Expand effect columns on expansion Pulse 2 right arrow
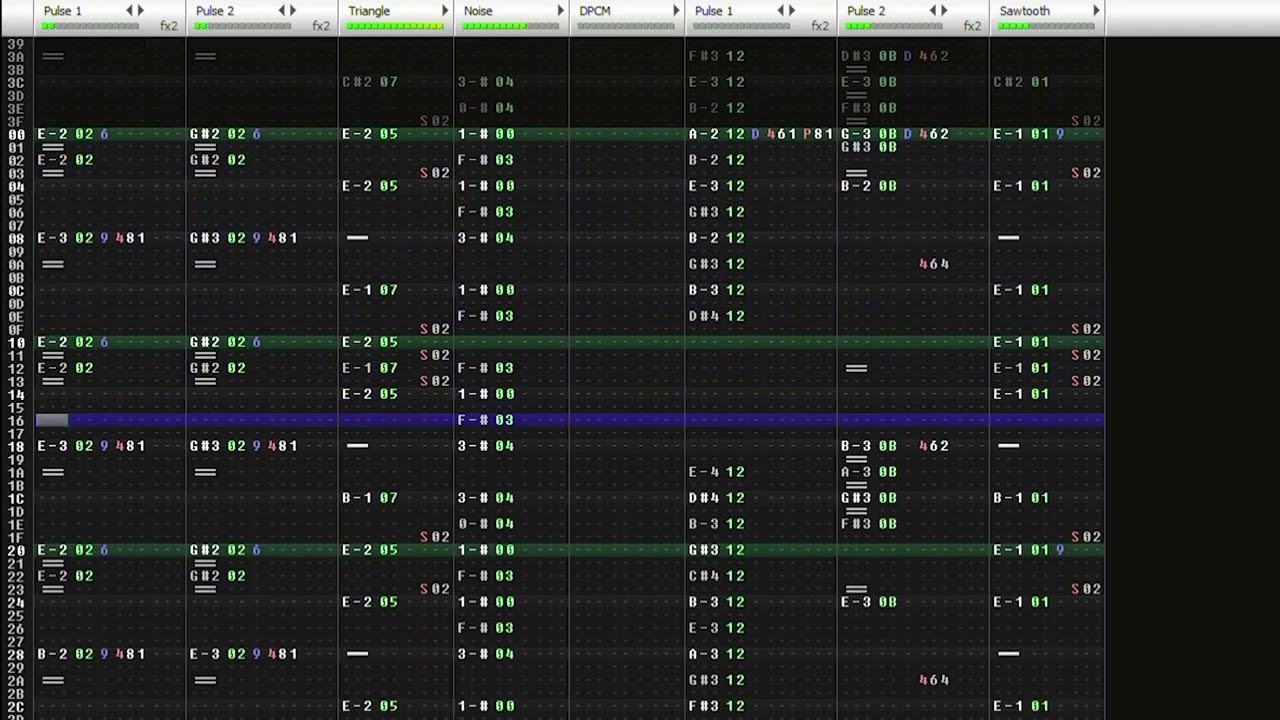The height and width of the screenshot is (720, 1280). (944, 11)
